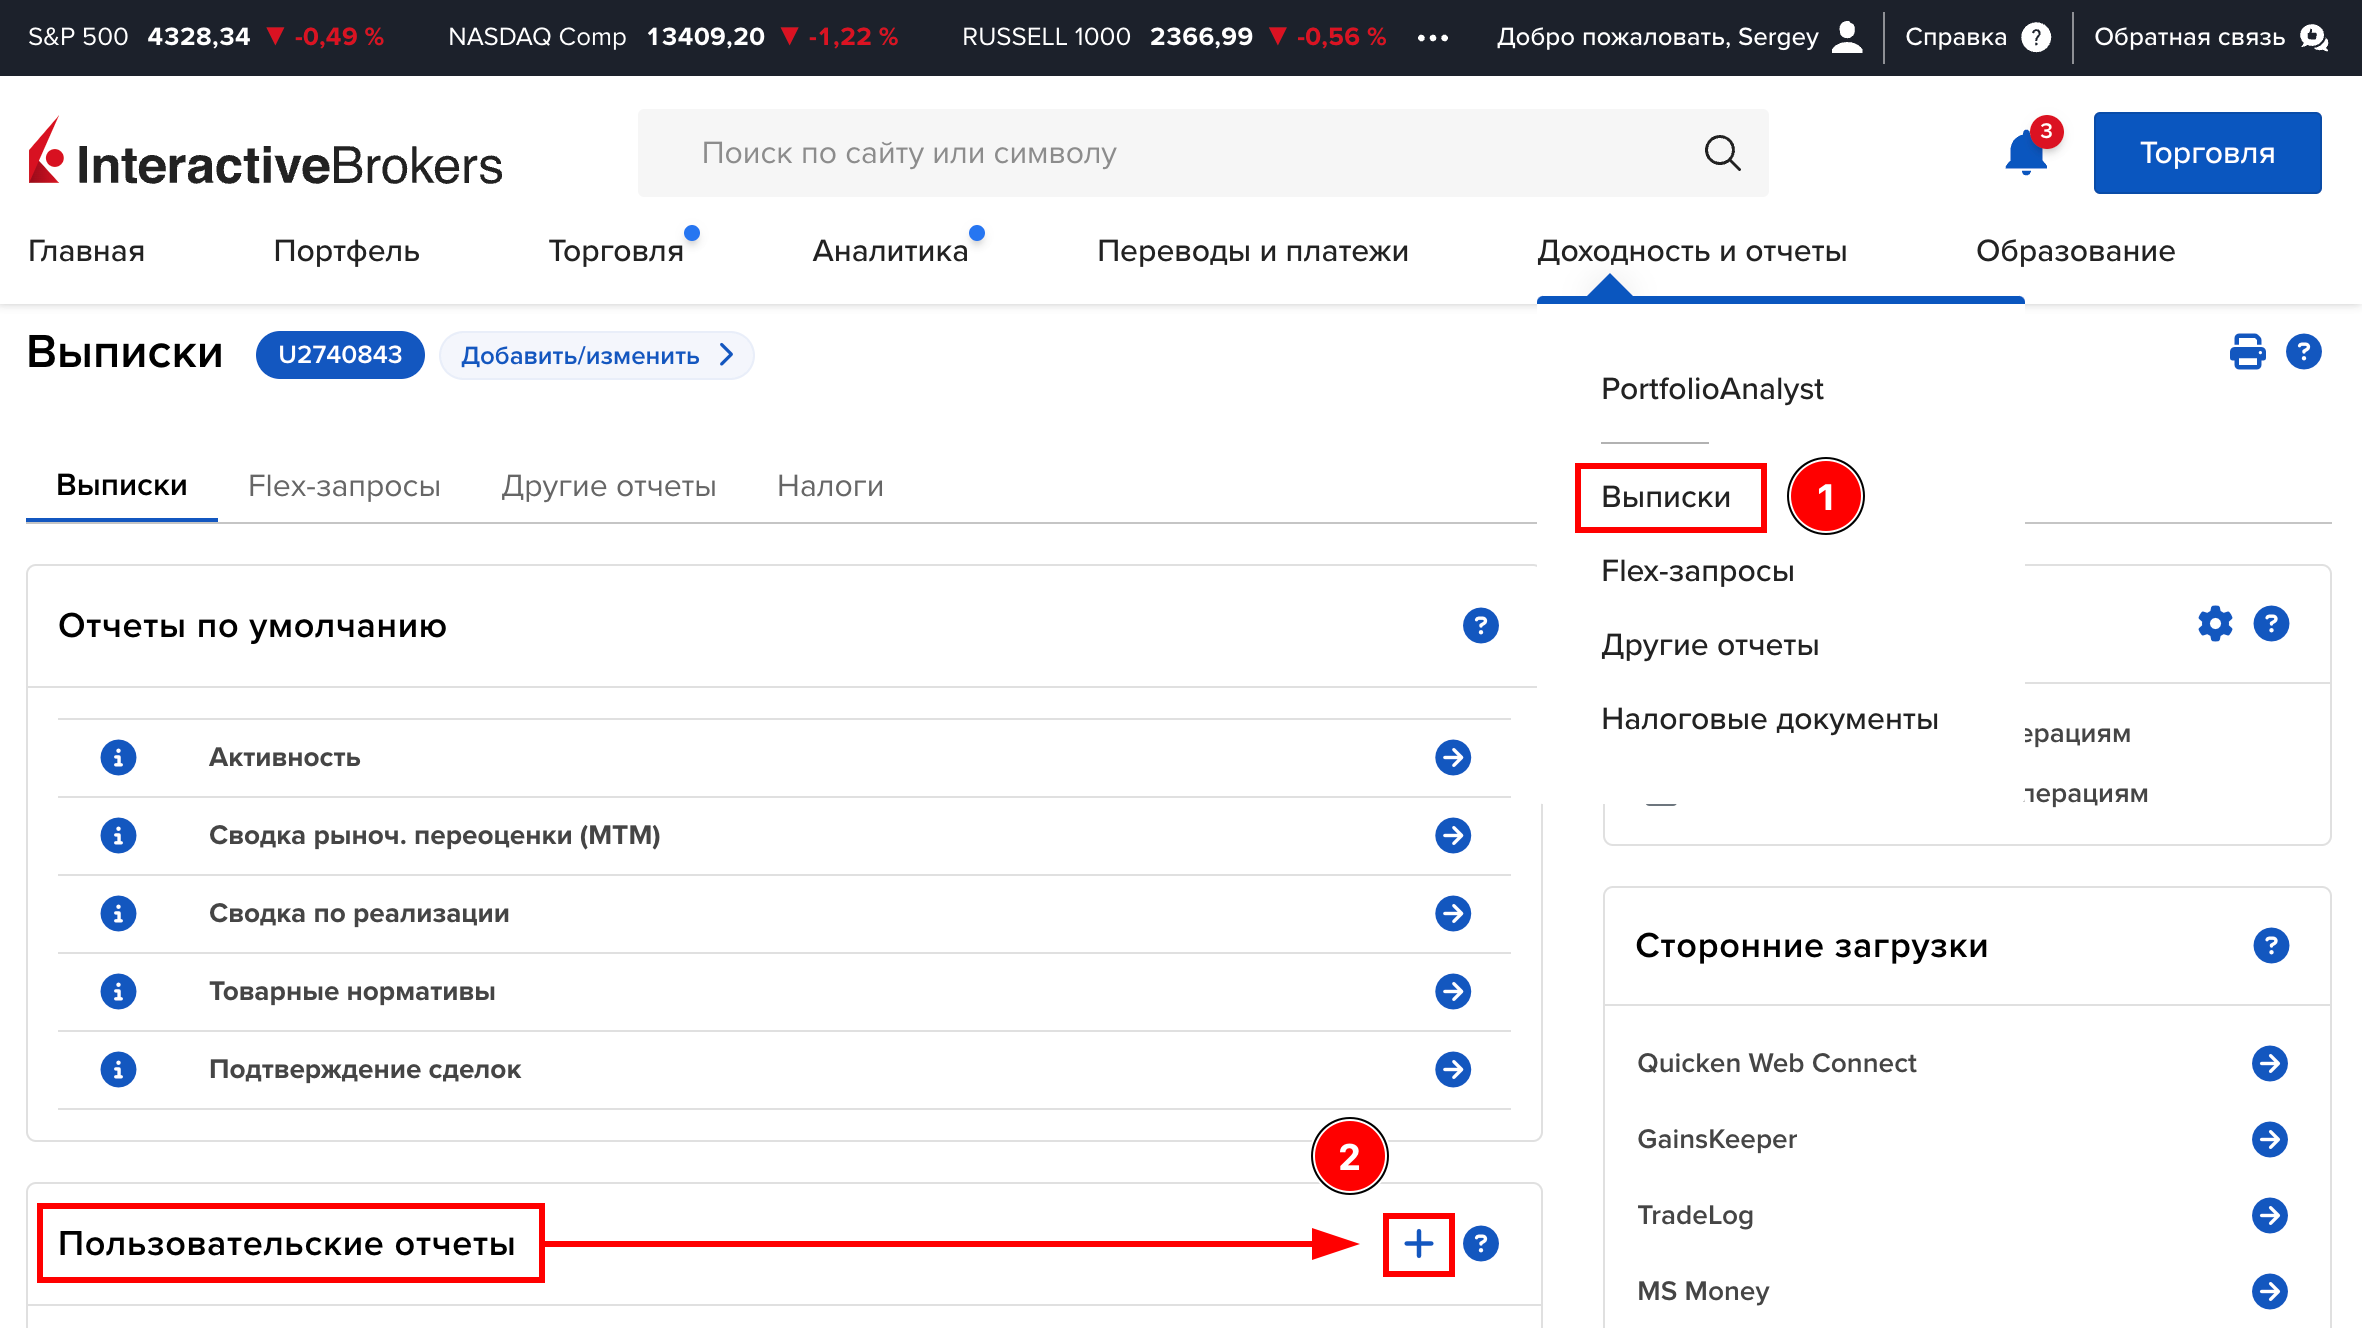Open the Образование menu
The height and width of the screenshot is (1328, 2362).
pos(2075,251)
